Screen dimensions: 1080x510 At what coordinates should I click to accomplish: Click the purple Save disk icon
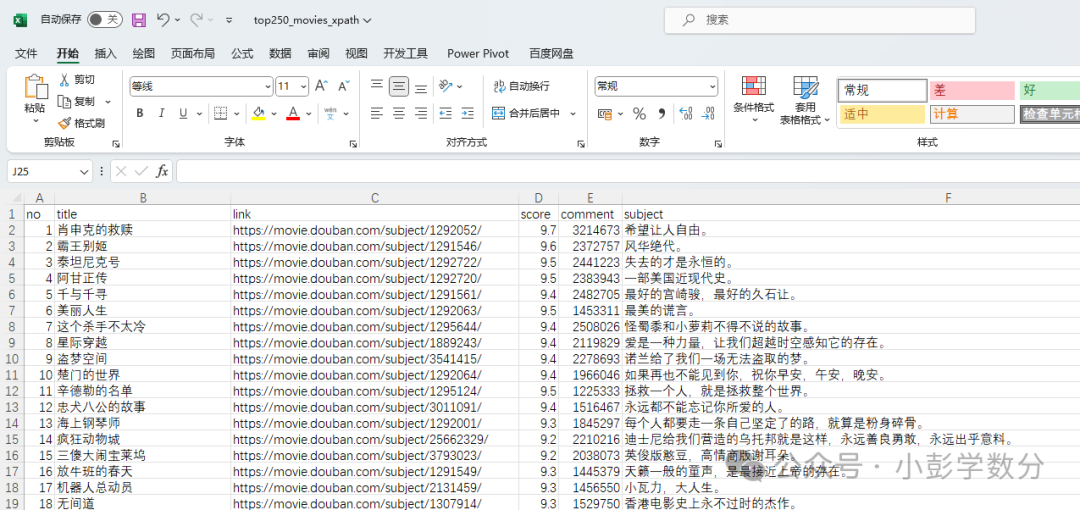138,20
